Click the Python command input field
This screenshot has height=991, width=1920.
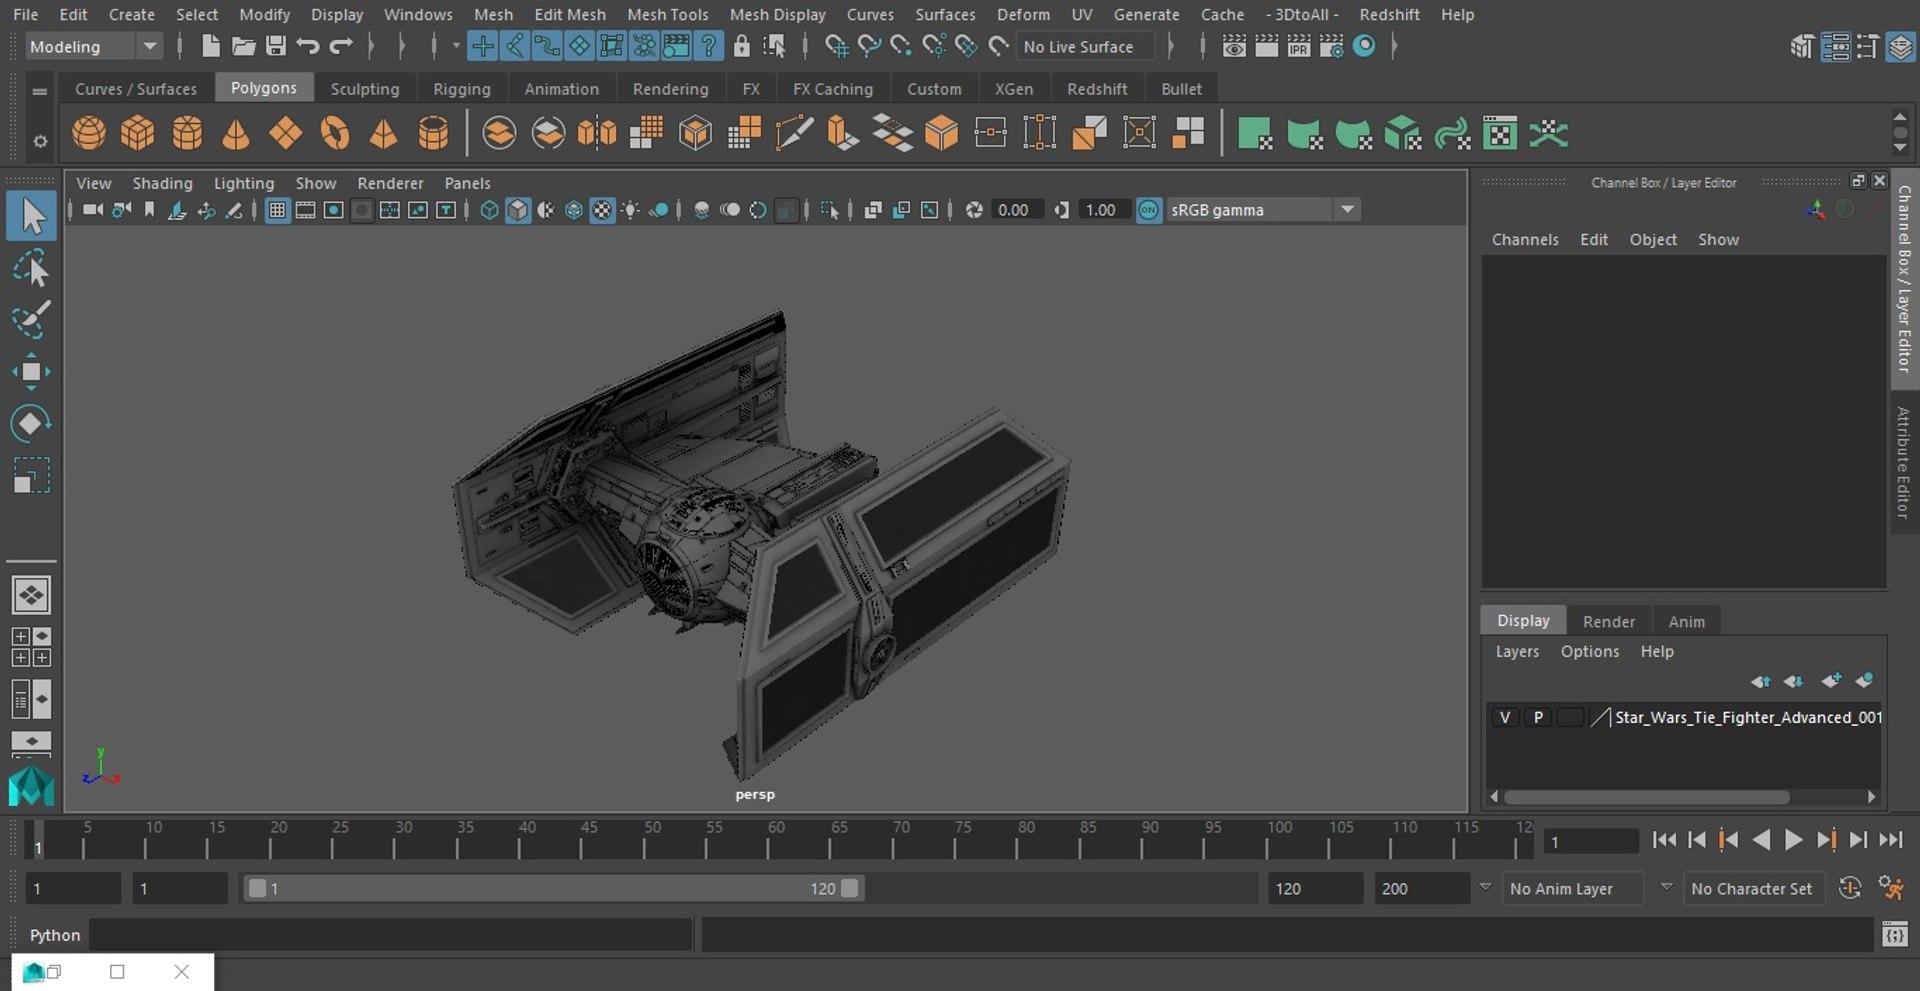click(390, 935)
